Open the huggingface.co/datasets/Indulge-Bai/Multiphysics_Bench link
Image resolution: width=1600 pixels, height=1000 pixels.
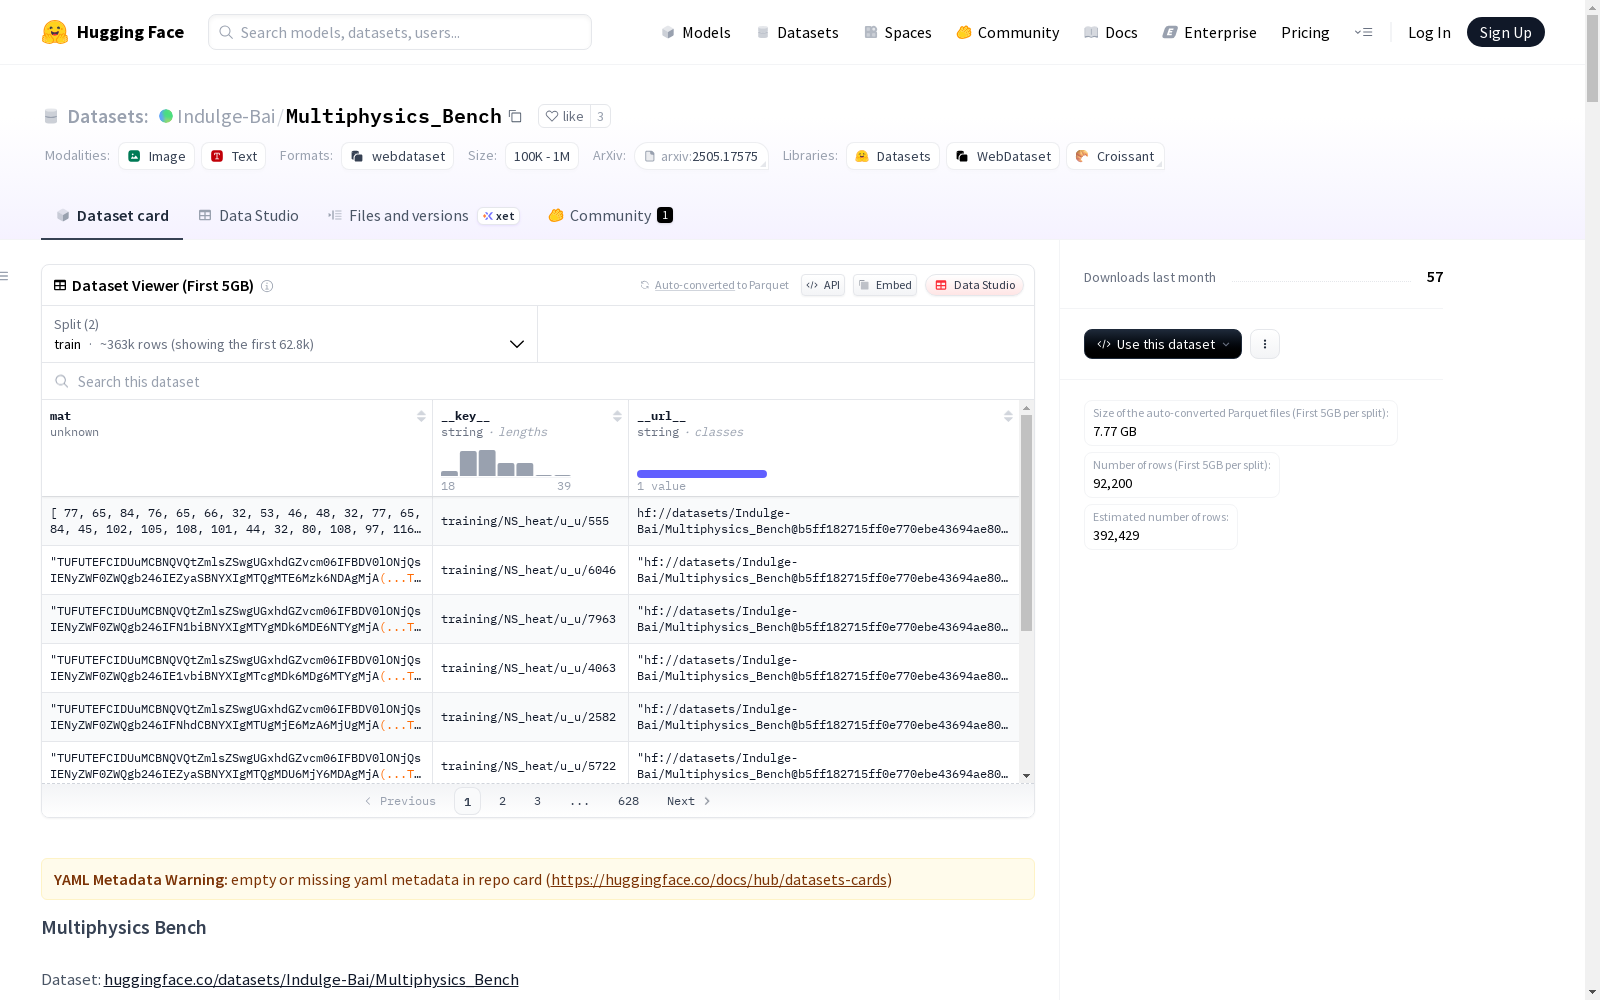(311, 980)
